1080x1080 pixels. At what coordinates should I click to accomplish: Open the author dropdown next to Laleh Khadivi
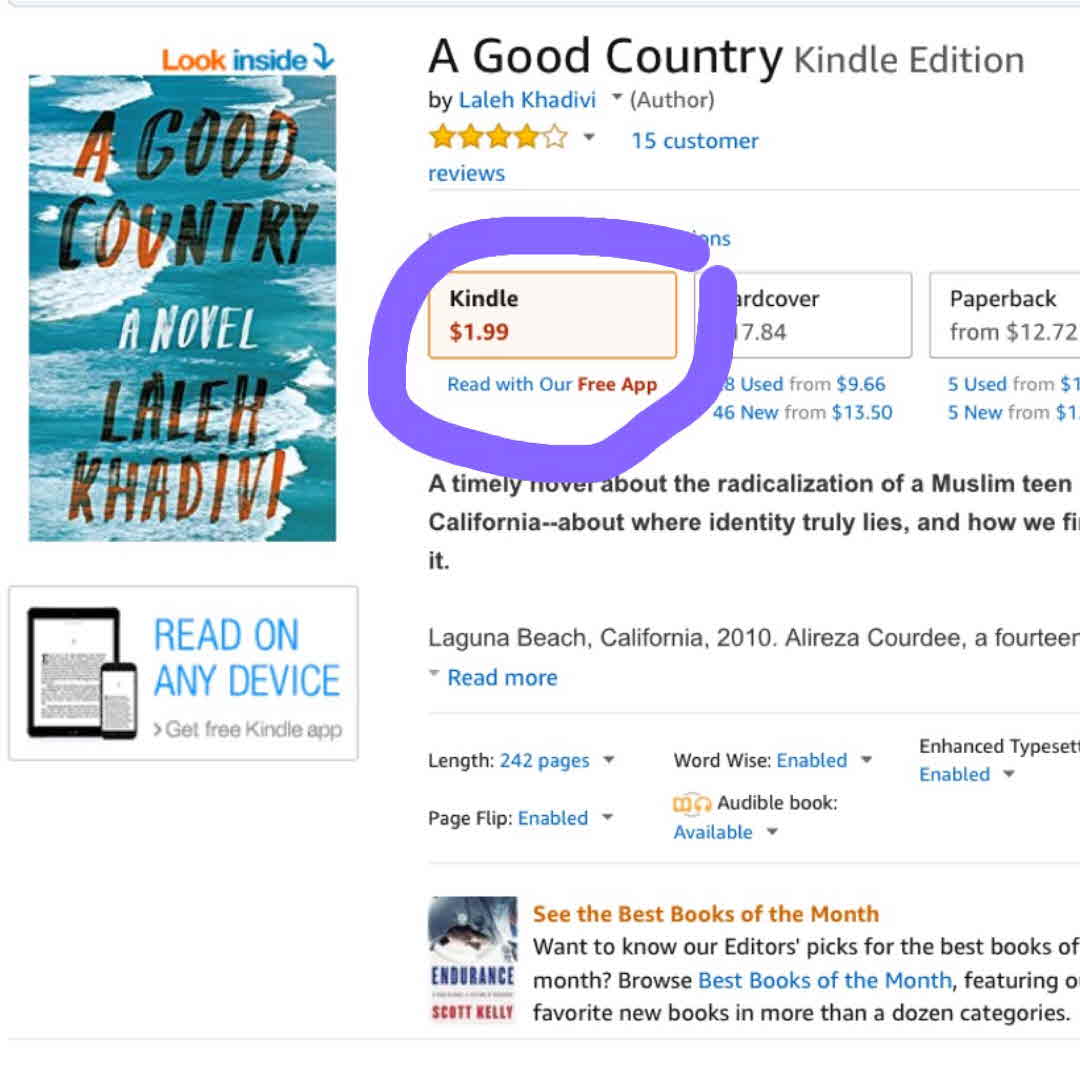[x=617, y=99]
